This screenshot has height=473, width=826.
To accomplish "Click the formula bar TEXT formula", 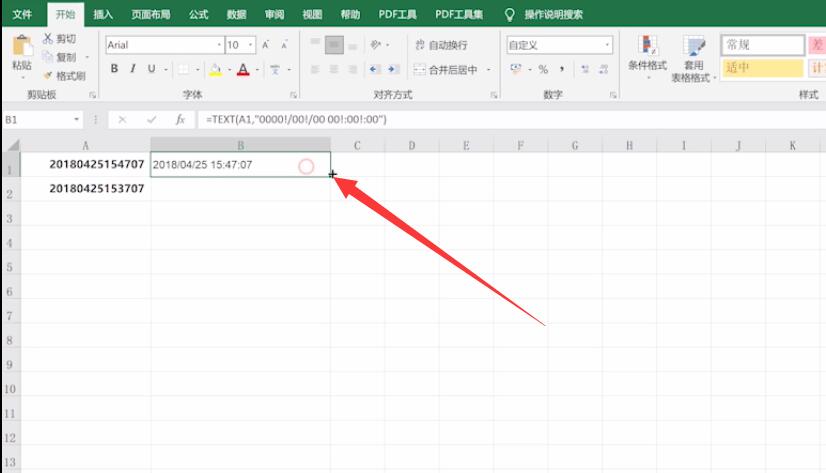I will point(296,120).
